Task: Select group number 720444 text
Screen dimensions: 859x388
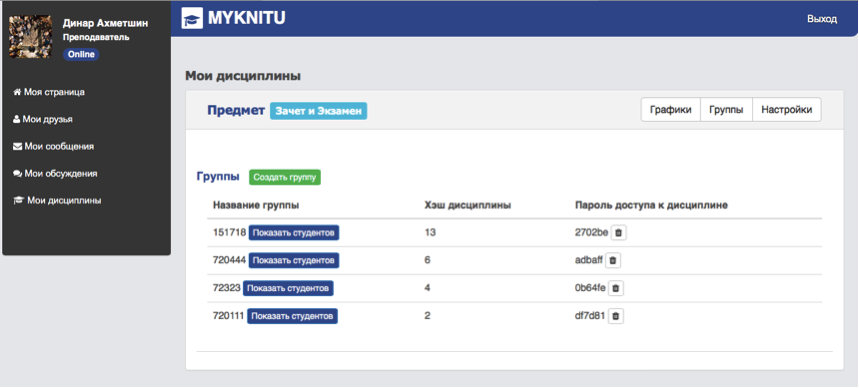Action: point(230,260)
